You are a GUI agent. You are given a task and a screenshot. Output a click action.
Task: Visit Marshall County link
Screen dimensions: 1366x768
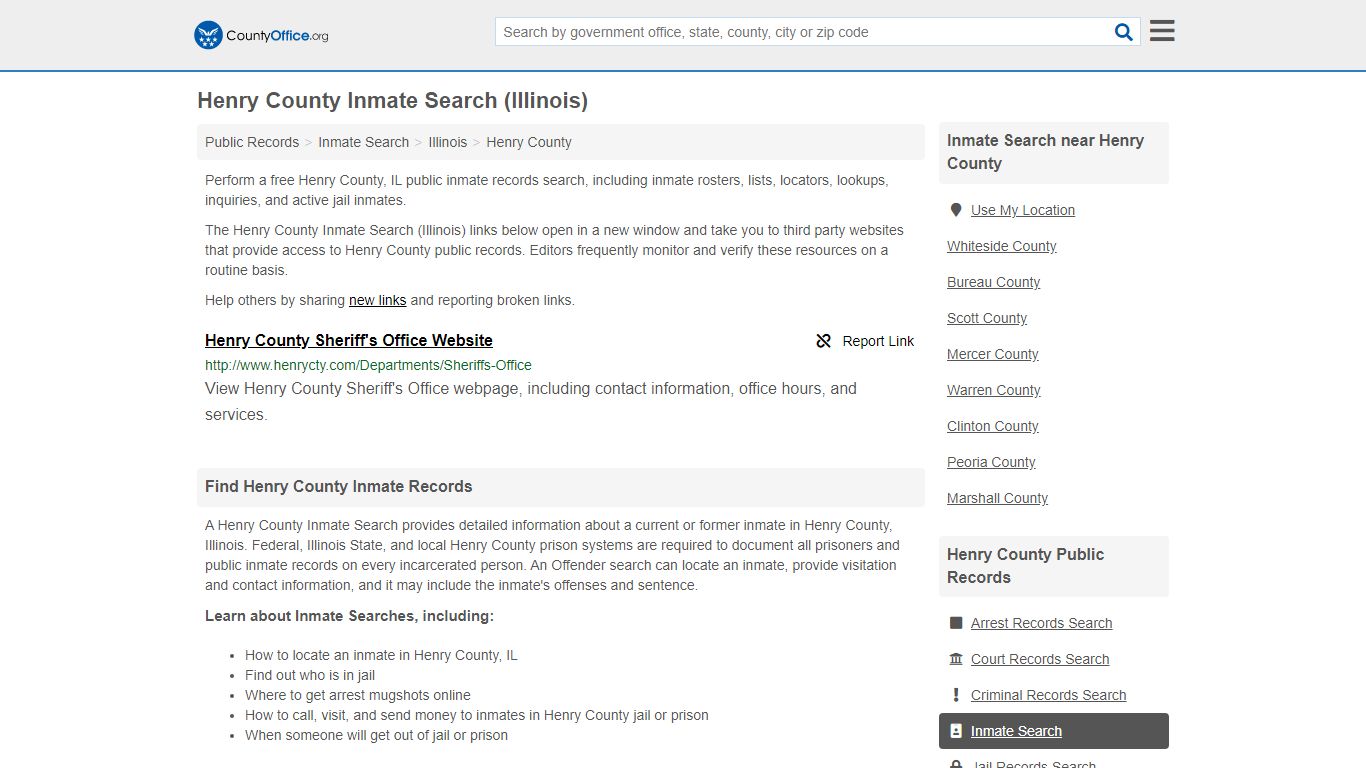click(x=997, y=498)
